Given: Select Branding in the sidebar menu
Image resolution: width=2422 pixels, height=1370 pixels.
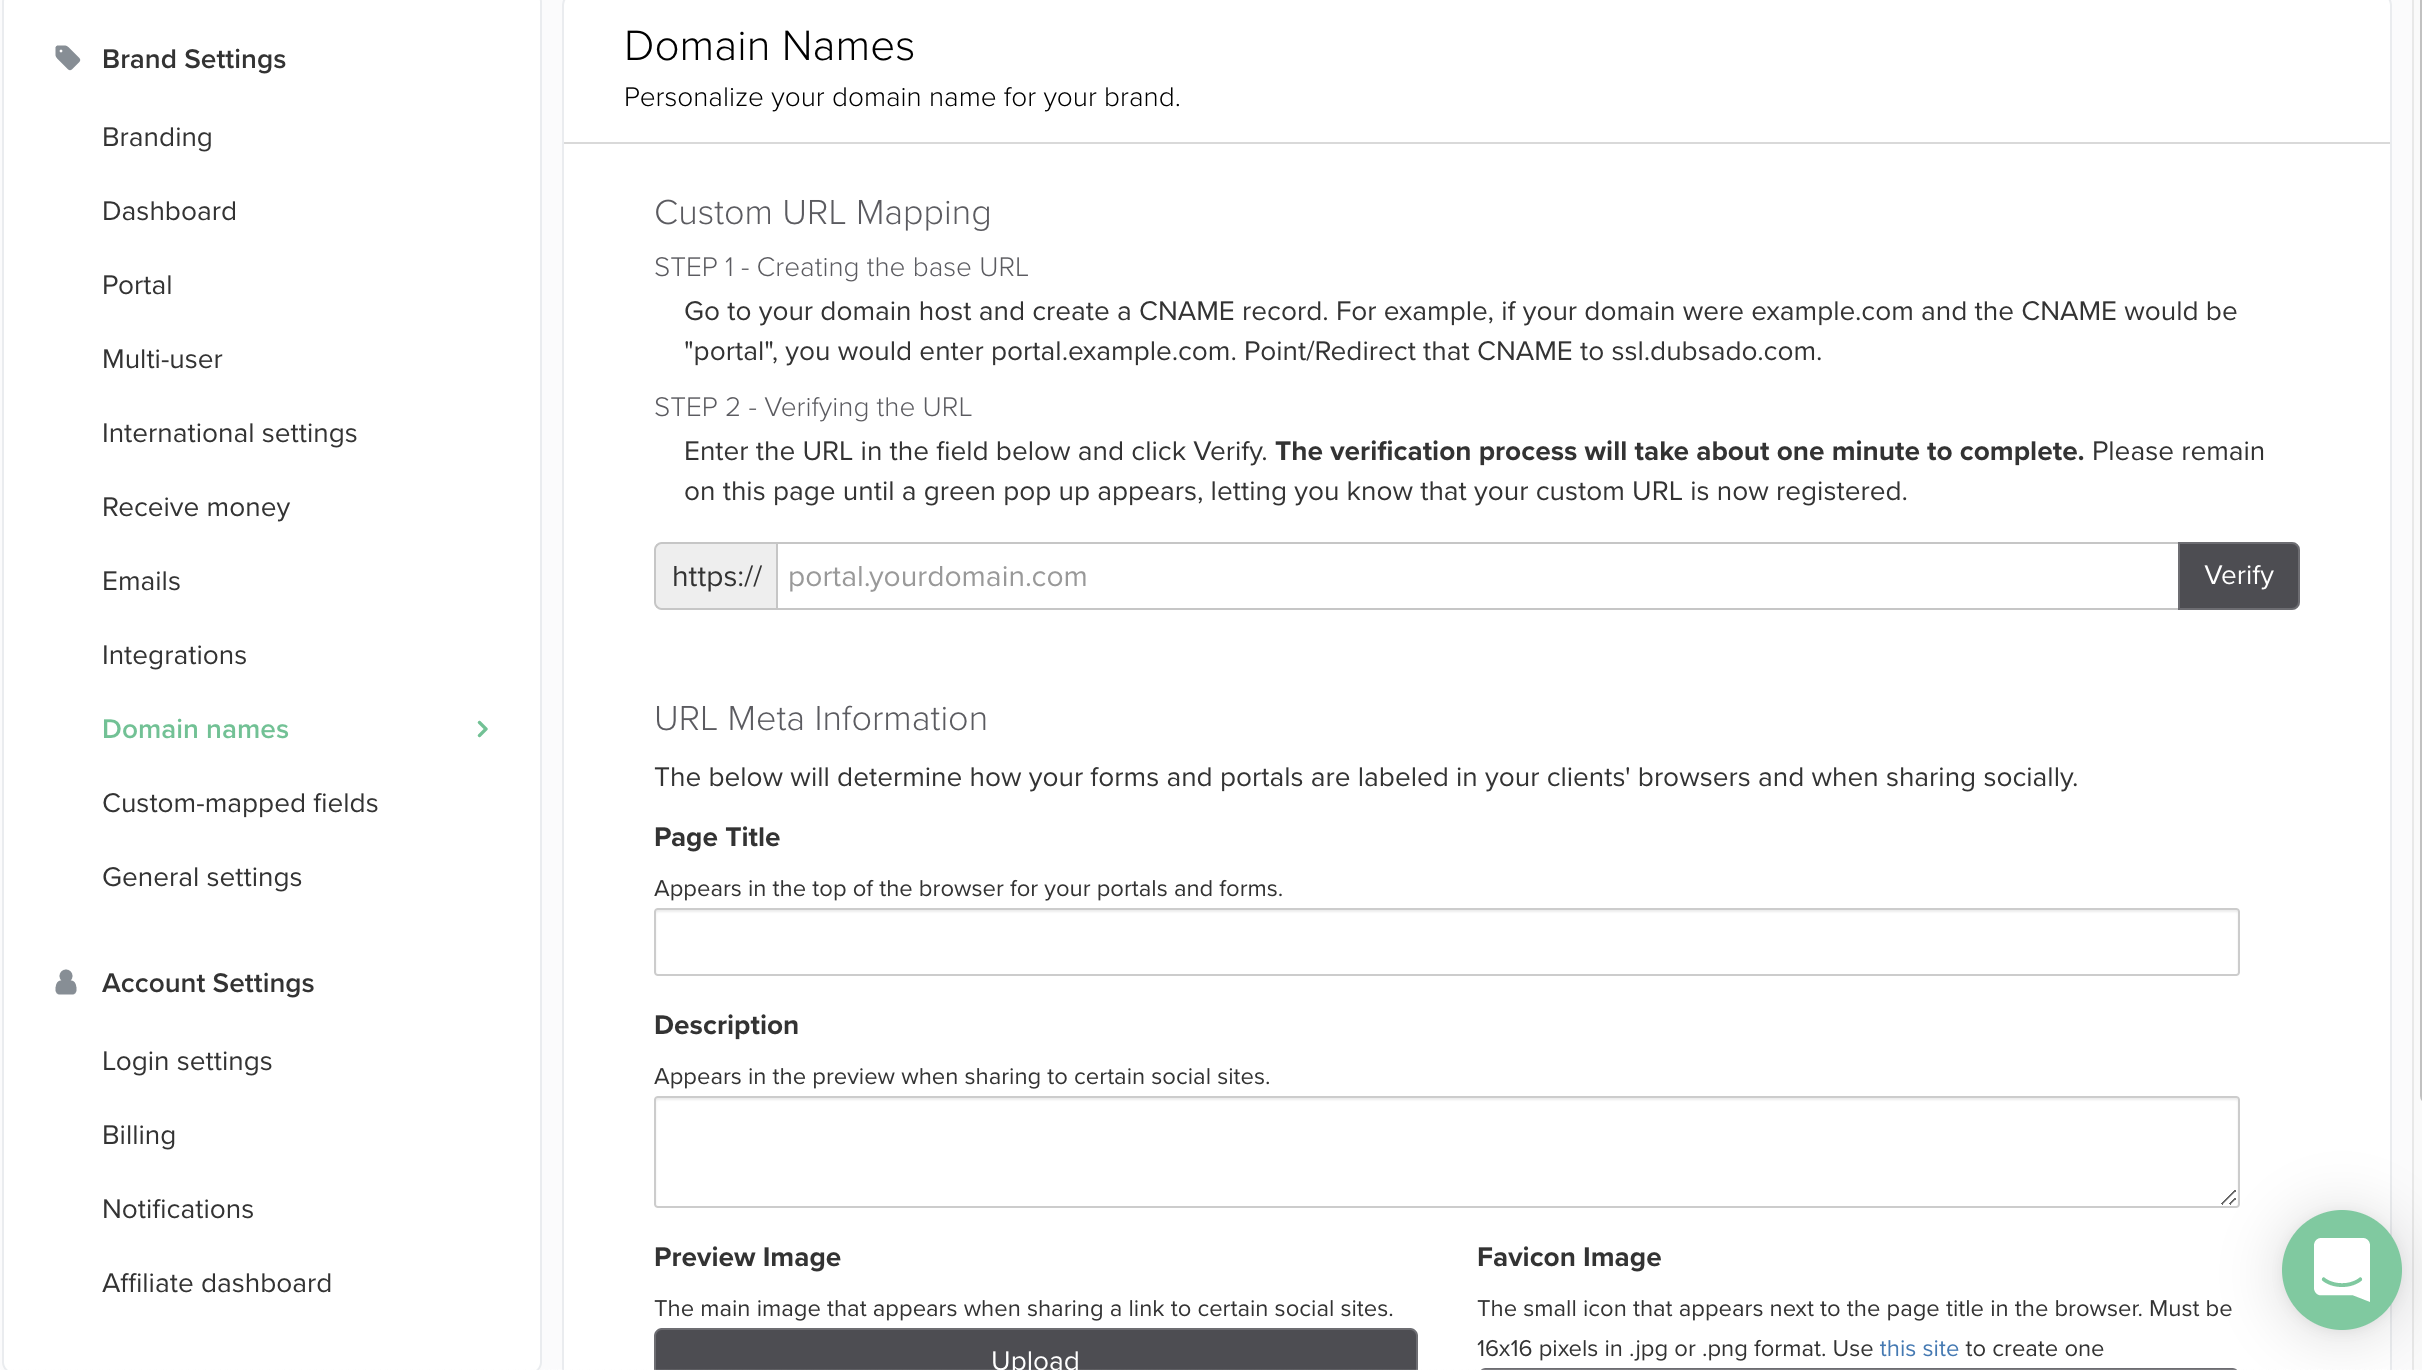Looking at the screenshot, I should pyautogui.click(x=156, y=136).
